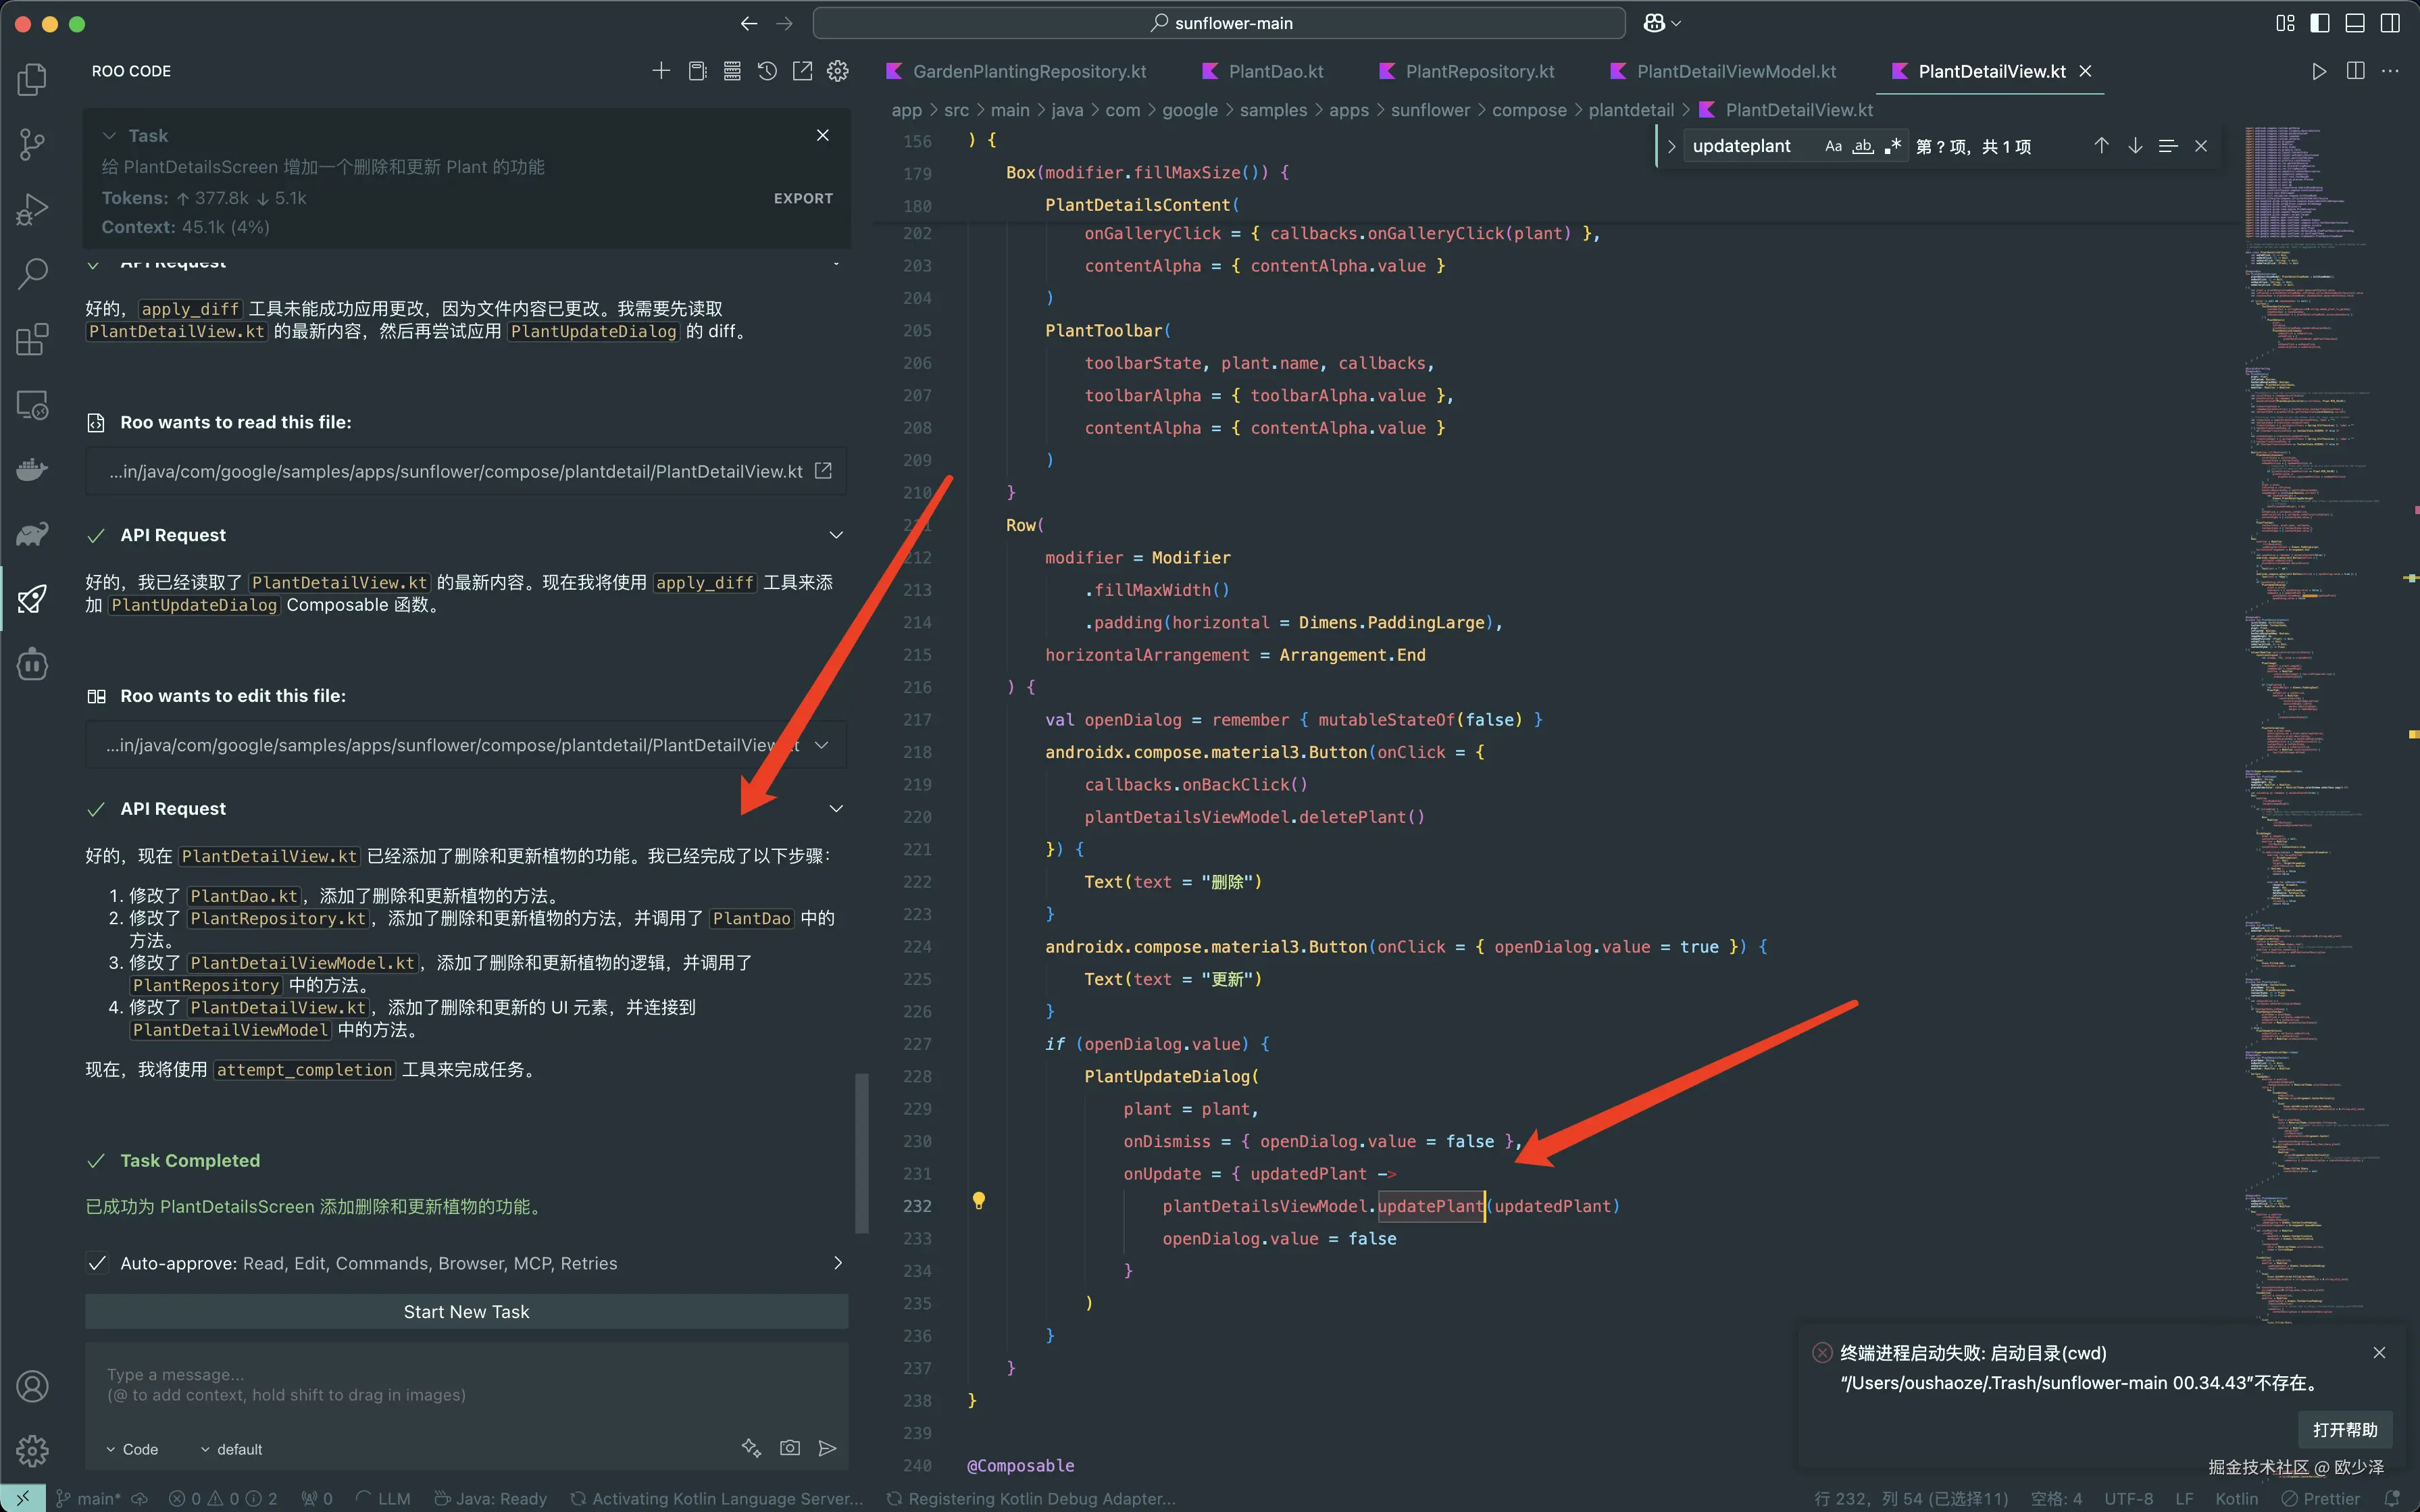2420x1512 pixels.
Task: Toggle the bottom panel layout button
Action: point(2355,23)
